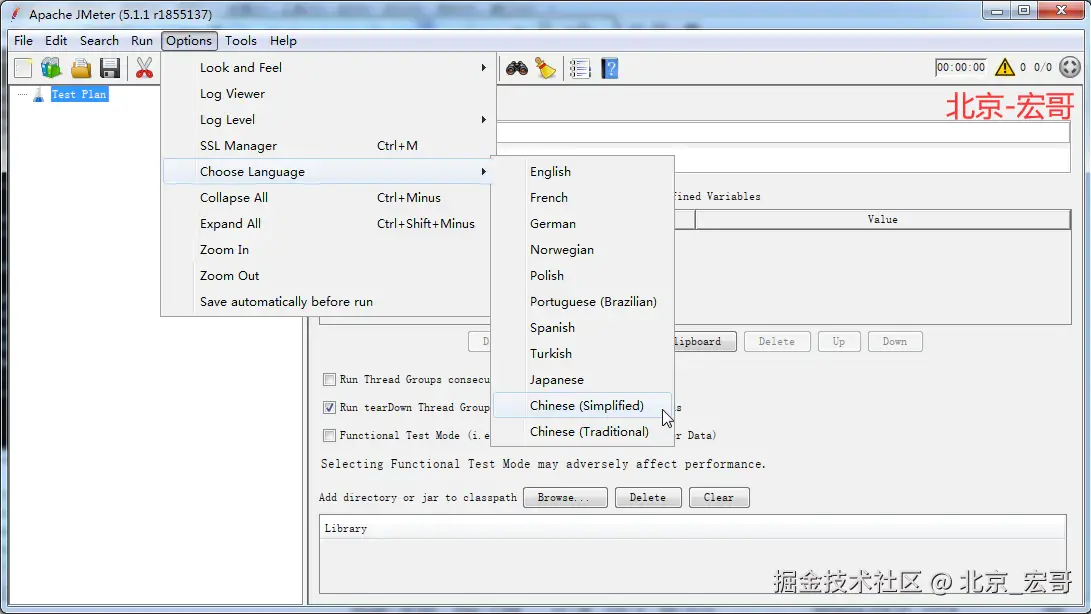Click the Search binoculars icon

coord(517,68)
